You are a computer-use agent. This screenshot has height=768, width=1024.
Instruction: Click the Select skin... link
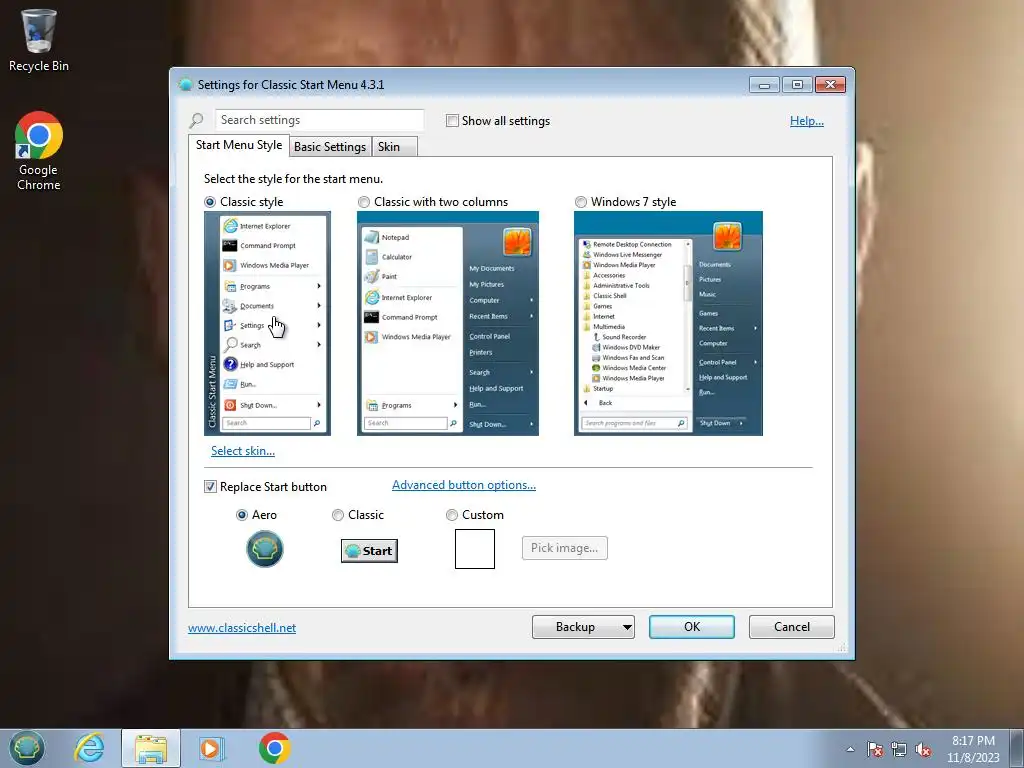point(243,451)
